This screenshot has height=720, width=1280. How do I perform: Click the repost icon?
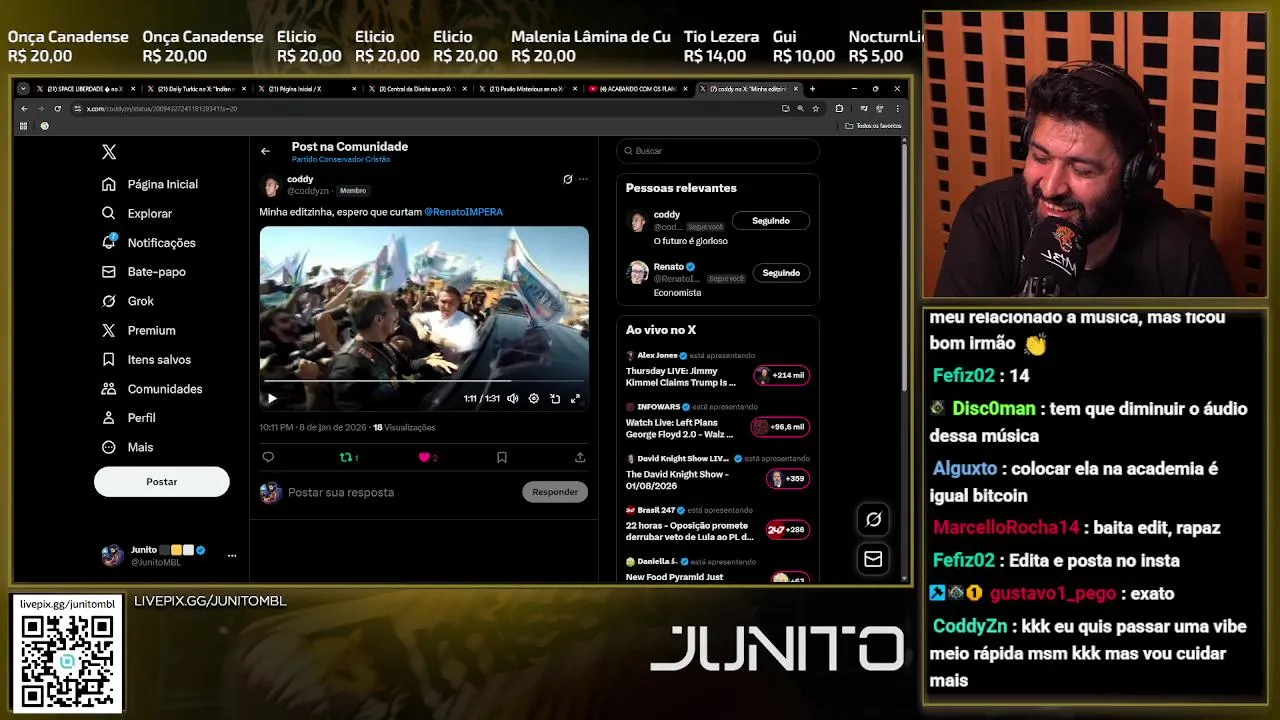[346, 457]
